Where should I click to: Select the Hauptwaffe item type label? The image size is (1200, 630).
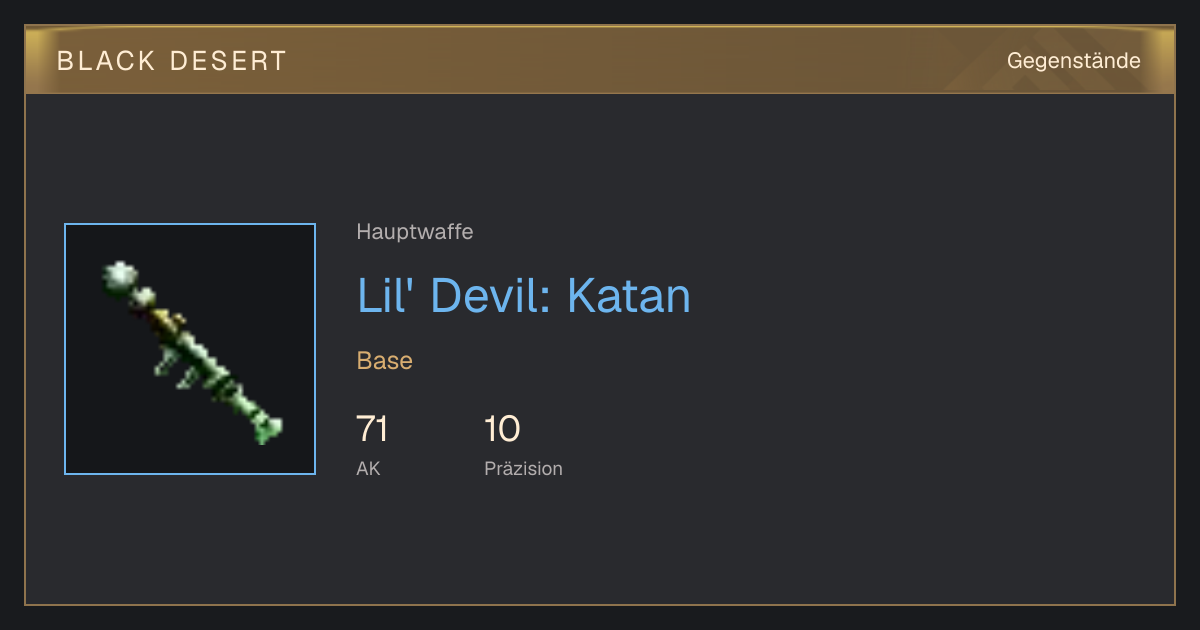click(x=414, y=232)
